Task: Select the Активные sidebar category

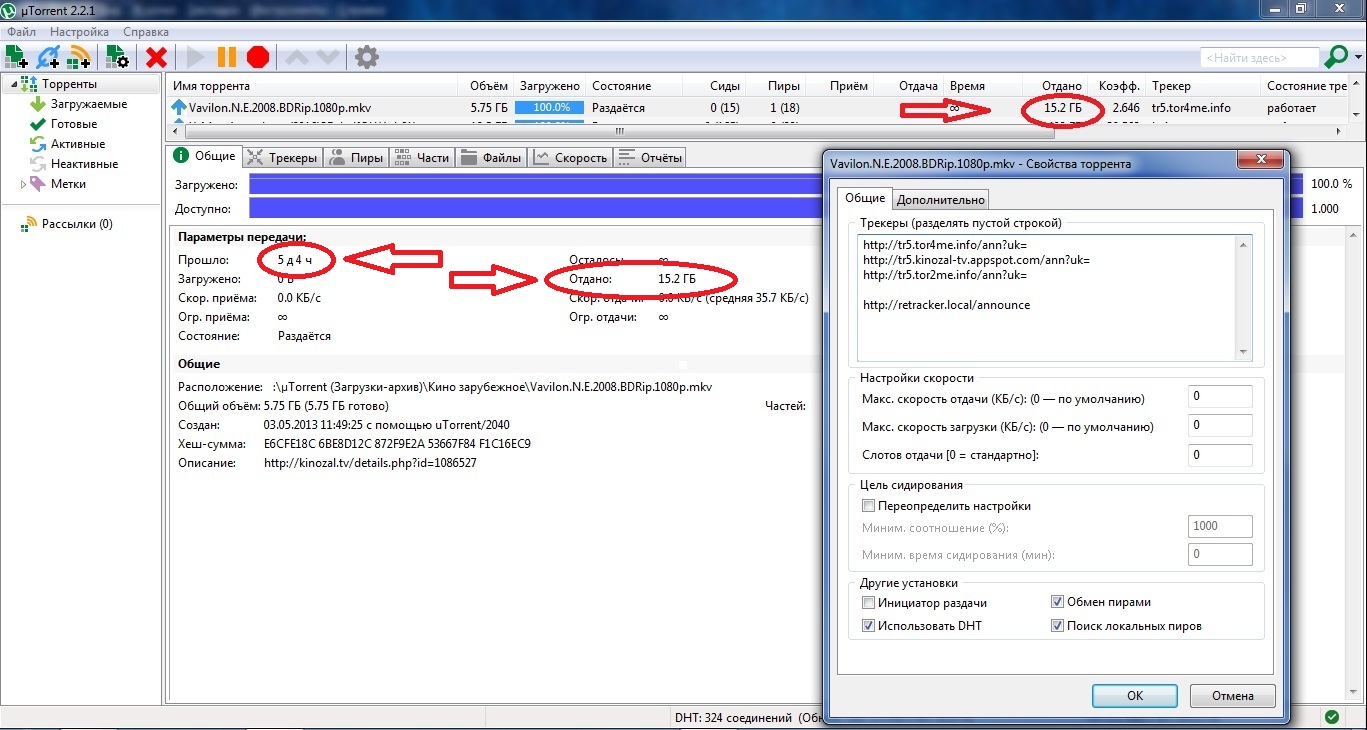Action: click(x=77, y=144)
